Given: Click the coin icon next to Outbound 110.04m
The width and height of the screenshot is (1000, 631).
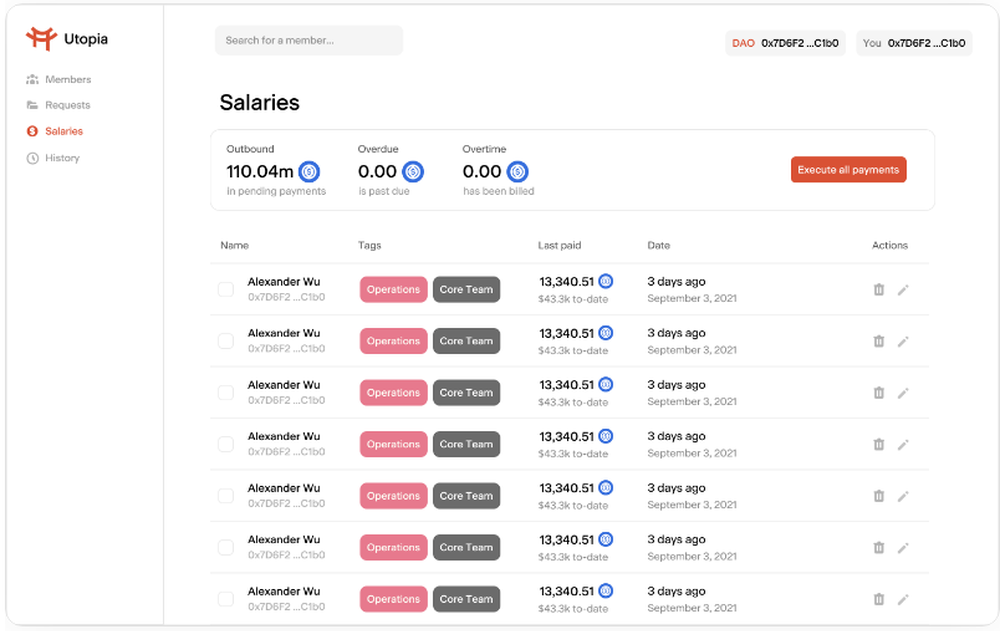Looking at the screenshot, I should point(309,171).
